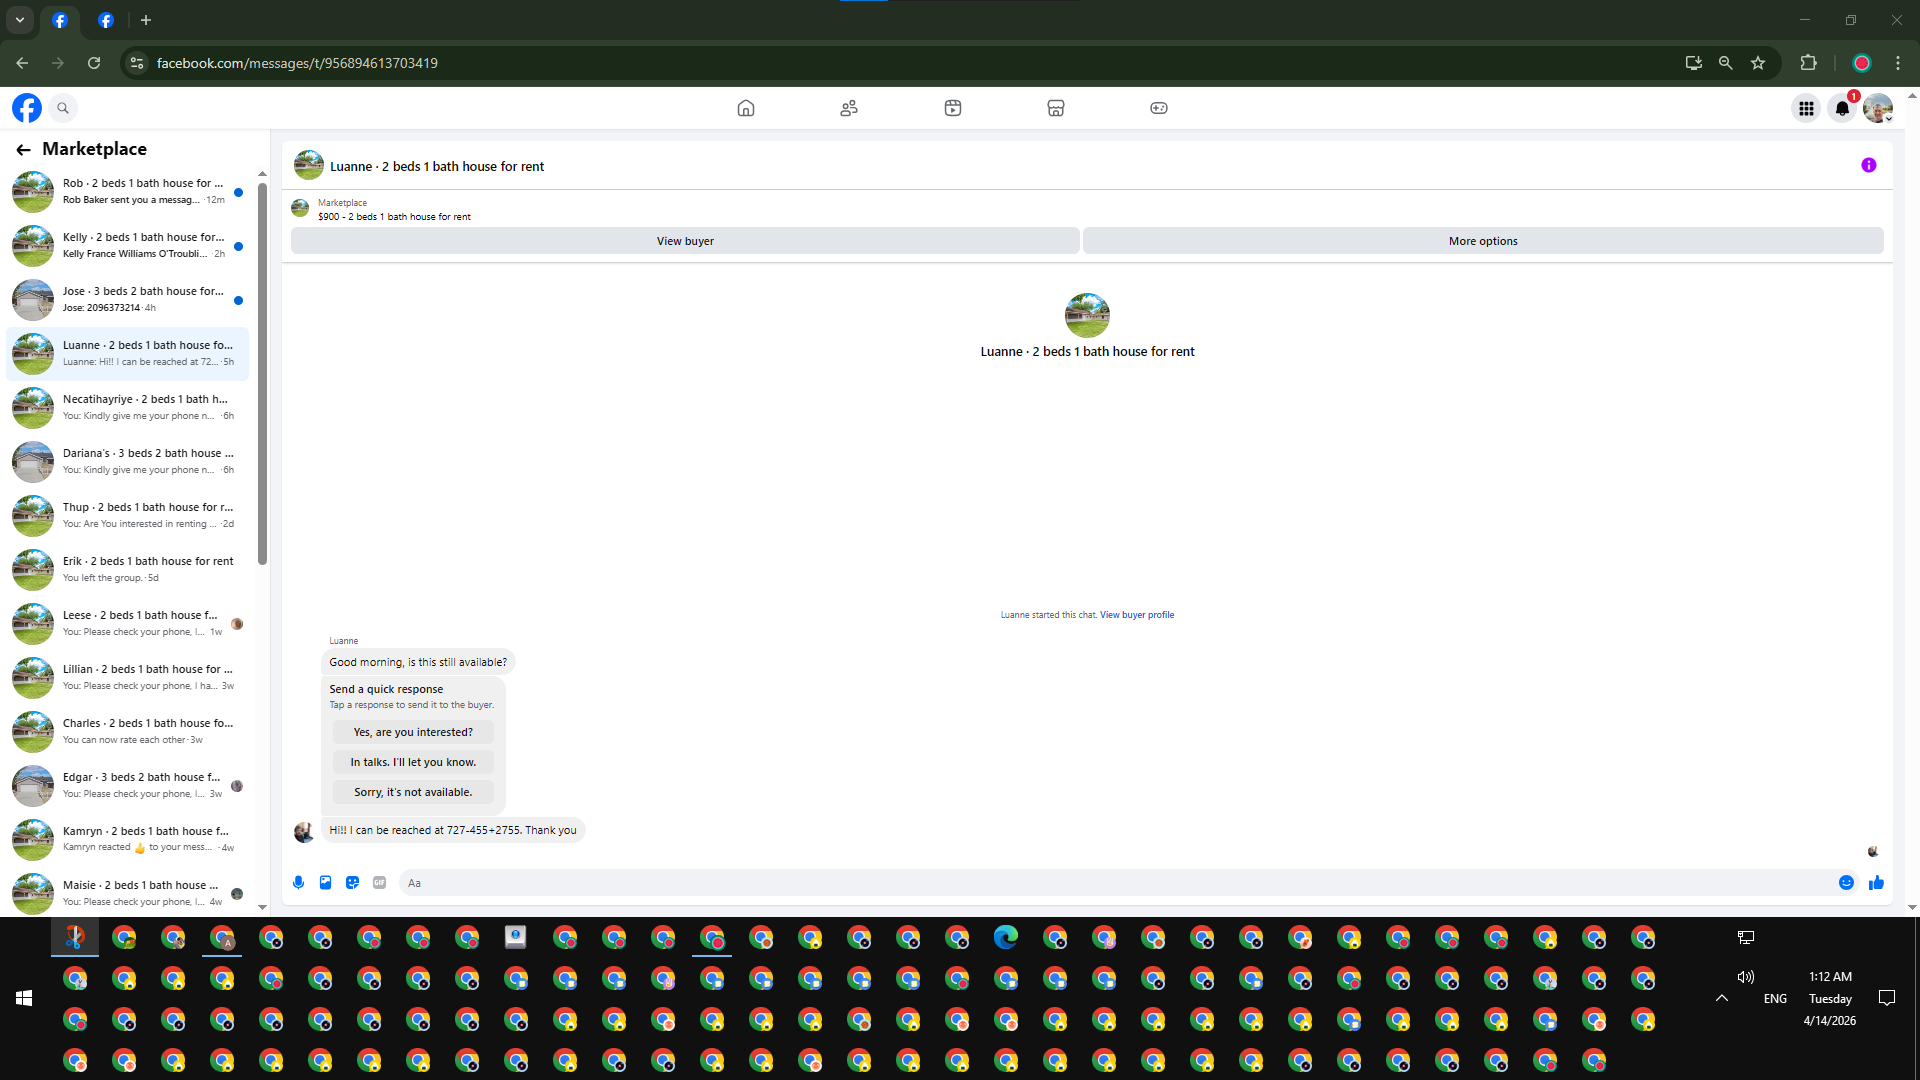Send a thumbs-up like in chat

click(1876, 882)
